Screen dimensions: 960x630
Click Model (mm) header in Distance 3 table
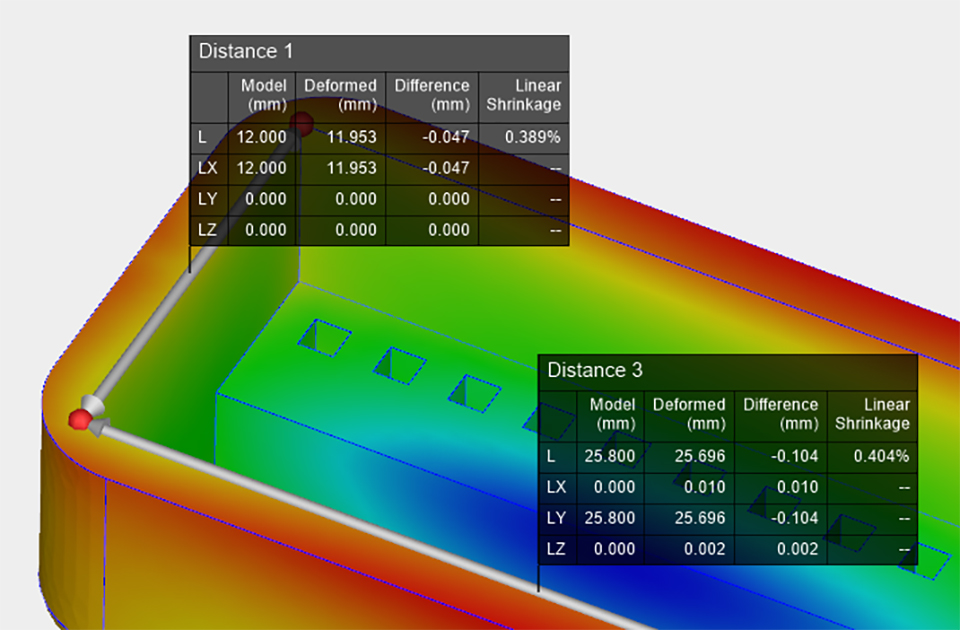coord(612,414)
